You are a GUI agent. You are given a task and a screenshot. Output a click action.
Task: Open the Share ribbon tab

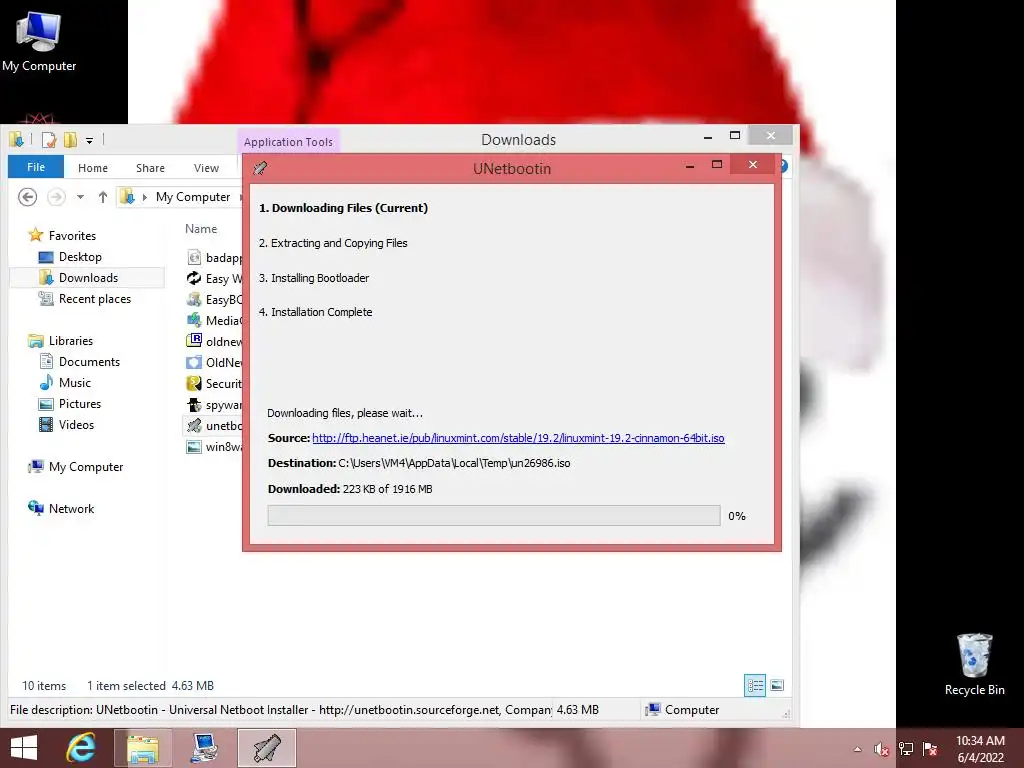150,168
